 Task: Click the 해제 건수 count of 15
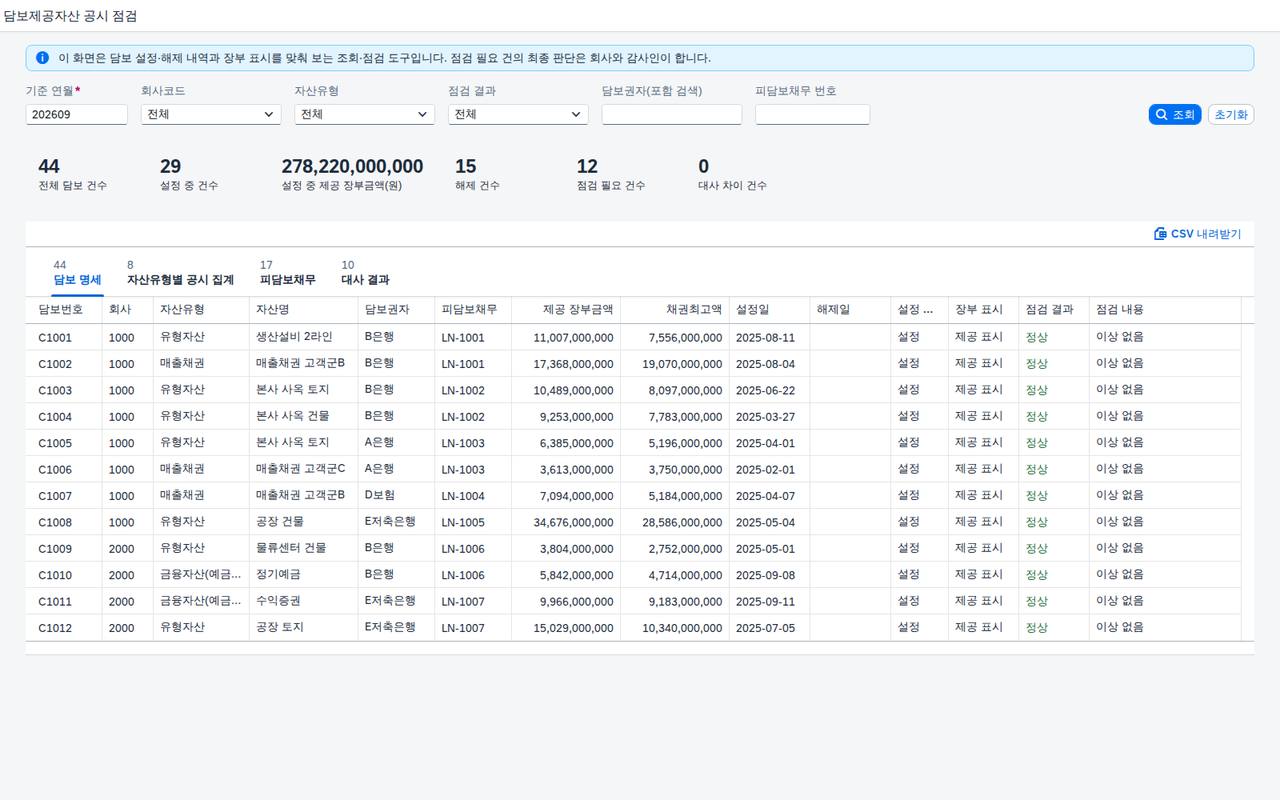465,166
